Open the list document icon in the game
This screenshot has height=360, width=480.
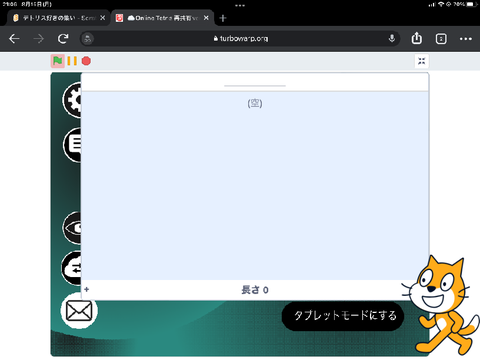[72, 145]
